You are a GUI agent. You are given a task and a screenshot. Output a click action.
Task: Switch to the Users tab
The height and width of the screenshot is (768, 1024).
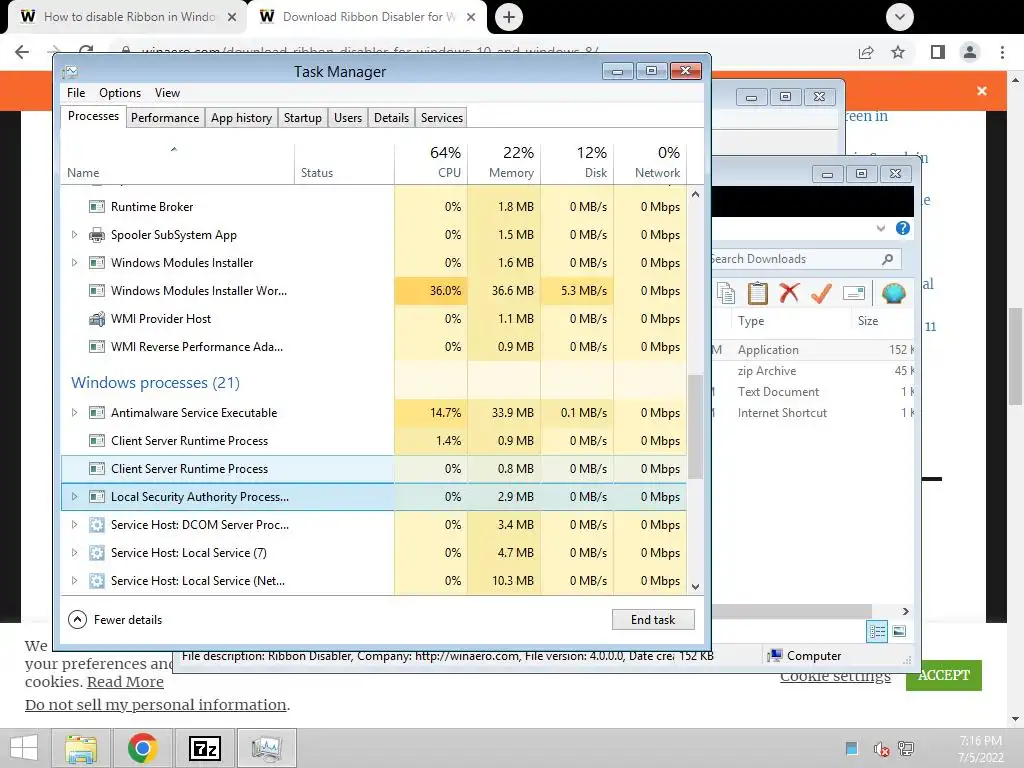tap(347, 118)
